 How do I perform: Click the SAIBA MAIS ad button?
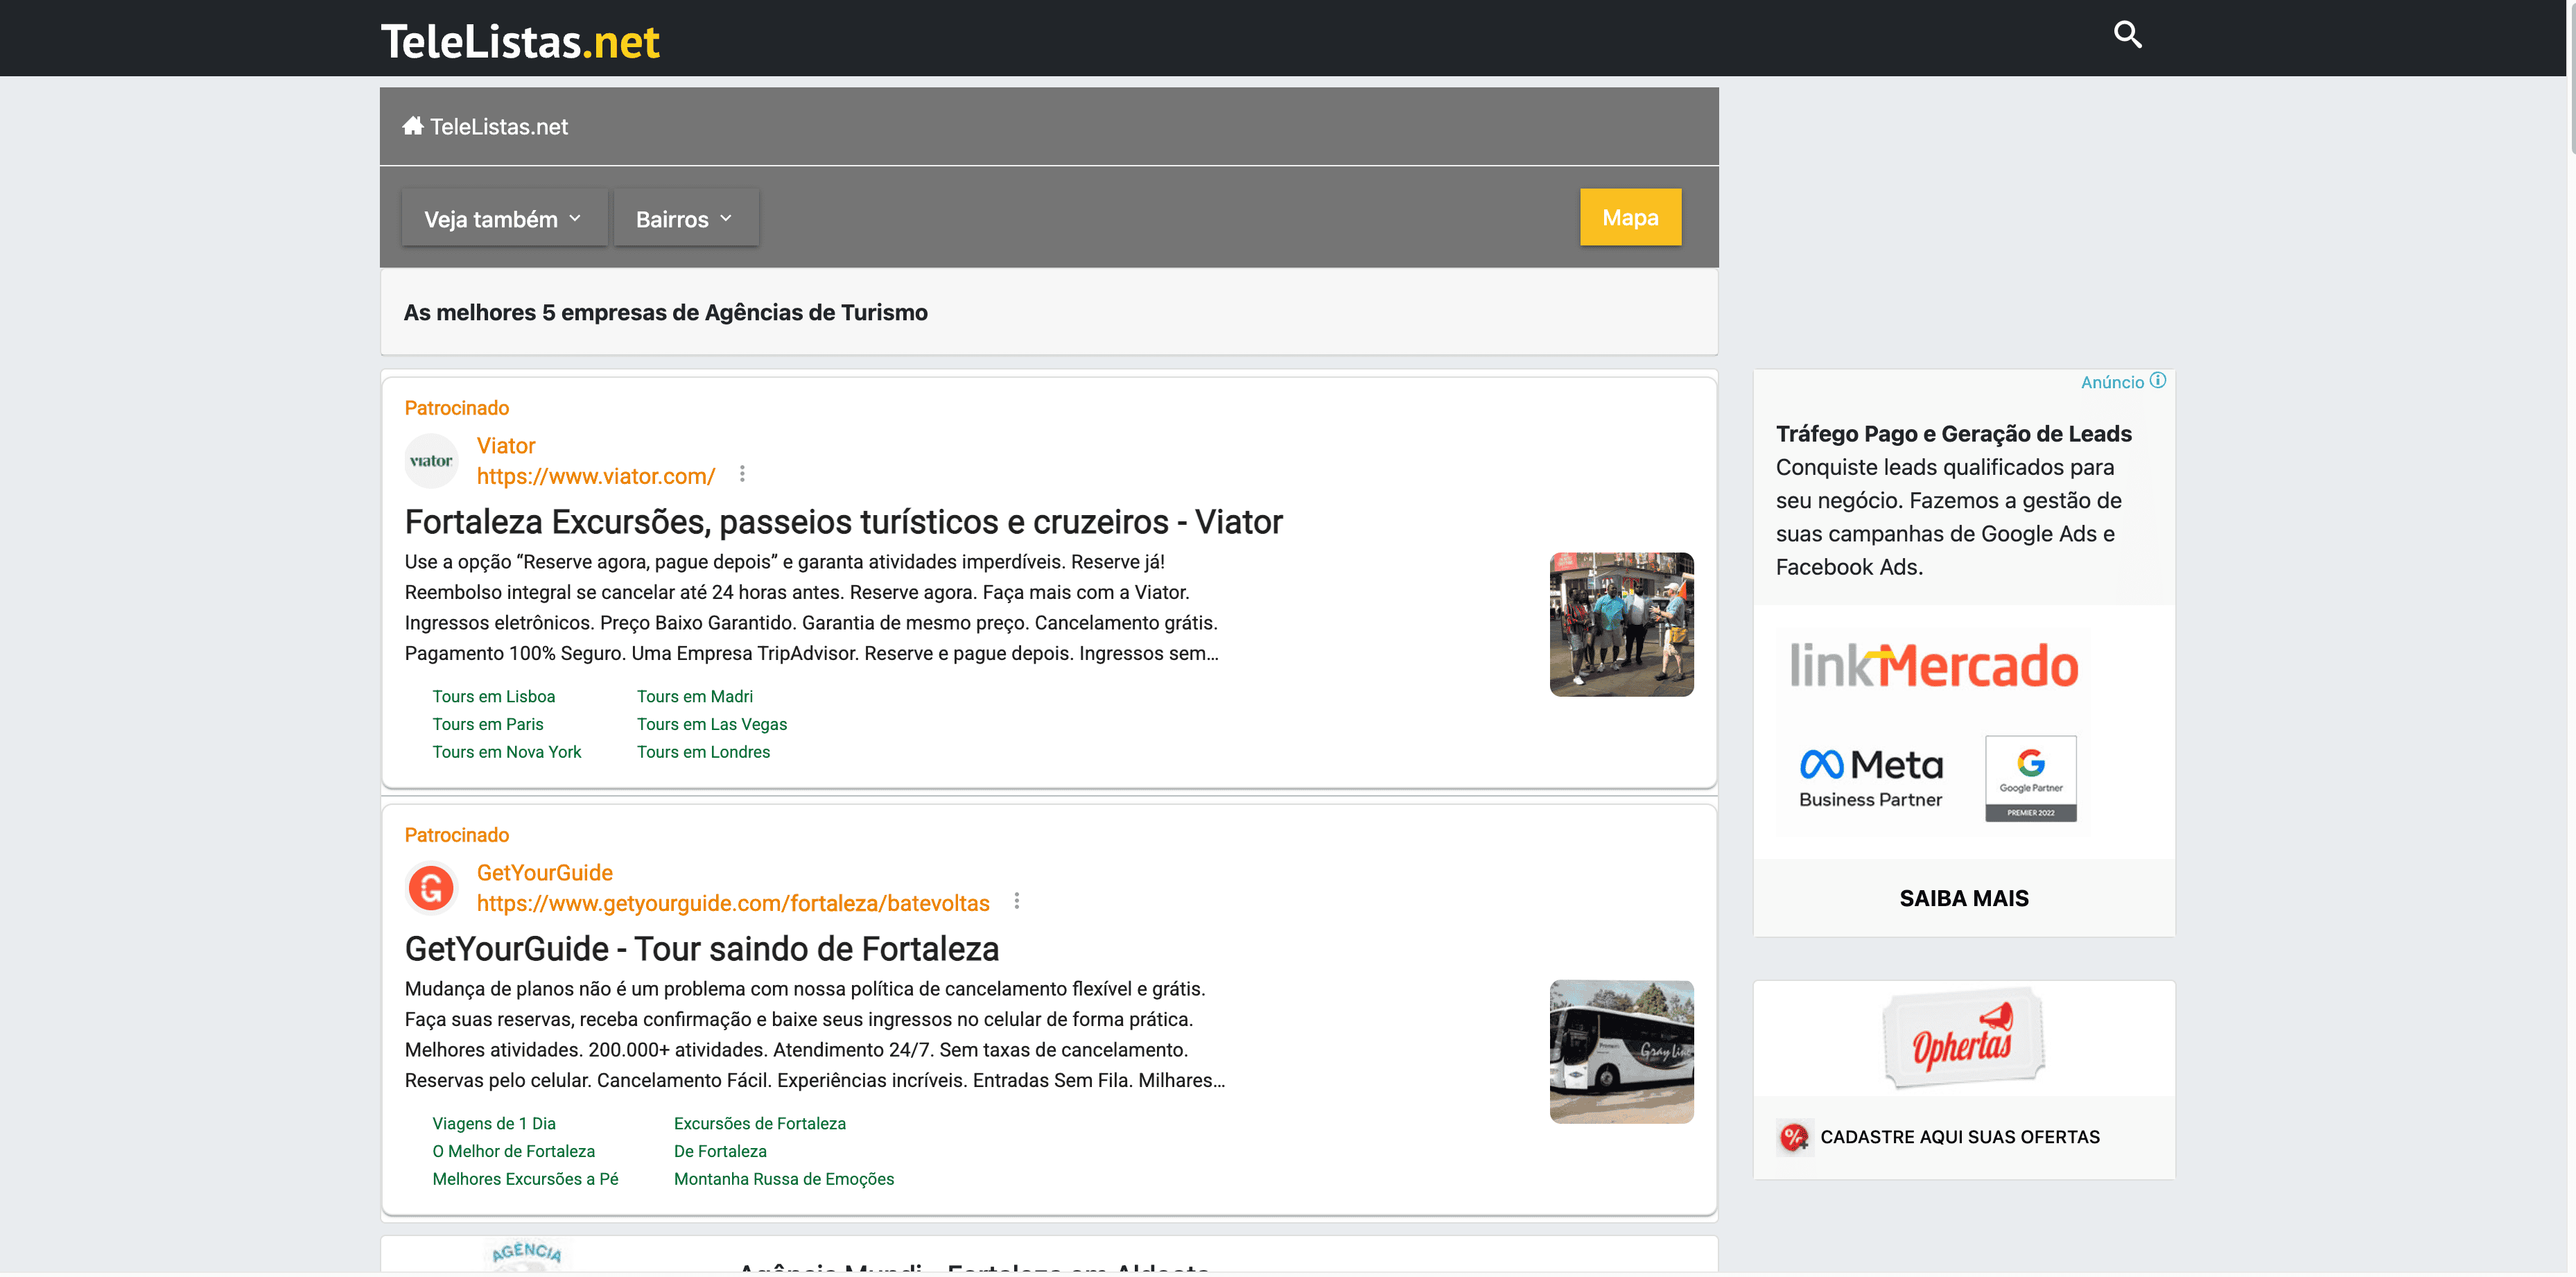tap(1963, 898)
